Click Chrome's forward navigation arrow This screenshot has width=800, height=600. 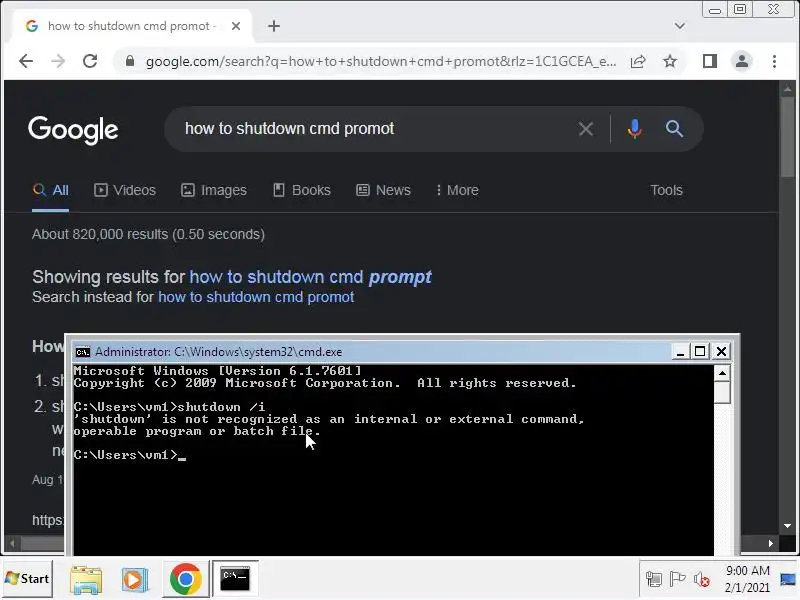click(58, 62)
